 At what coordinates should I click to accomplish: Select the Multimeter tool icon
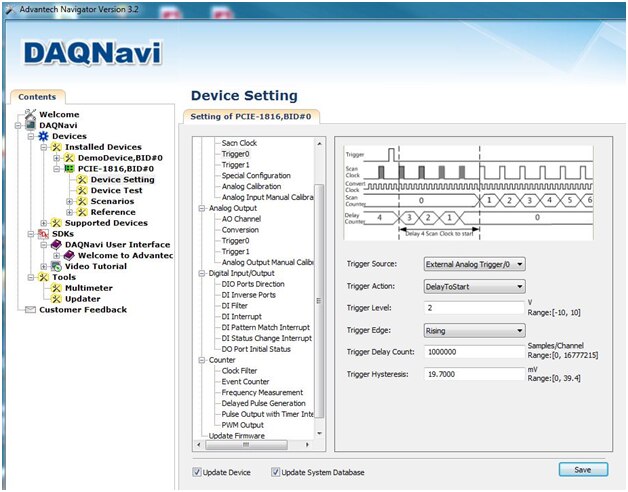click(x=56, y=288)
